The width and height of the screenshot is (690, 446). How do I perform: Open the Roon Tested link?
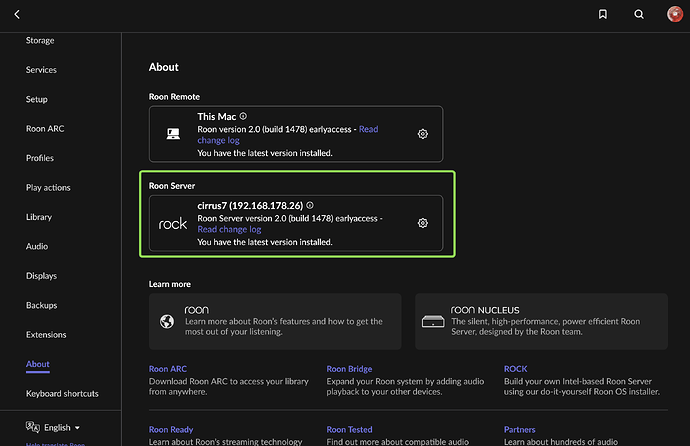(349, 429)
